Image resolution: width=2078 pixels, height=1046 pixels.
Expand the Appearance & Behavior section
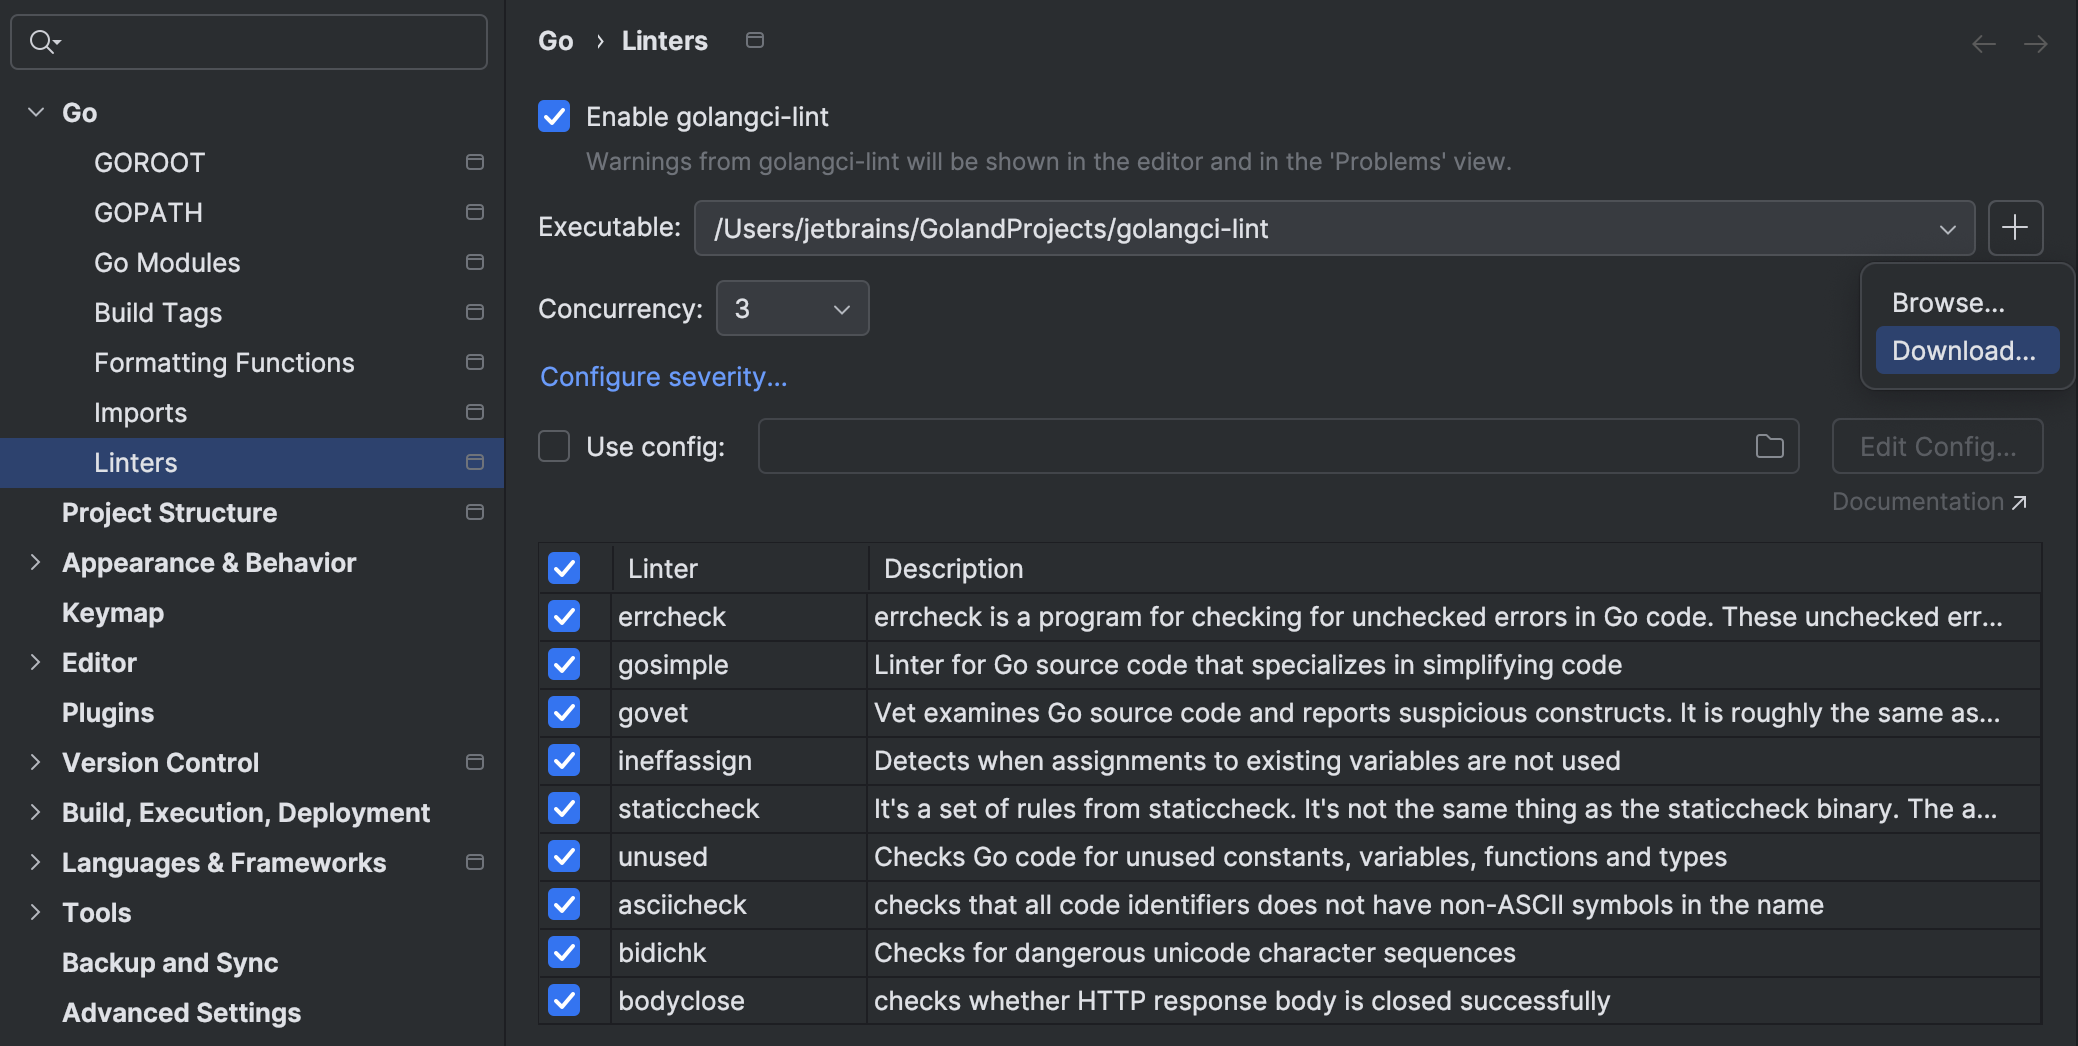click(x=35, y=562)
